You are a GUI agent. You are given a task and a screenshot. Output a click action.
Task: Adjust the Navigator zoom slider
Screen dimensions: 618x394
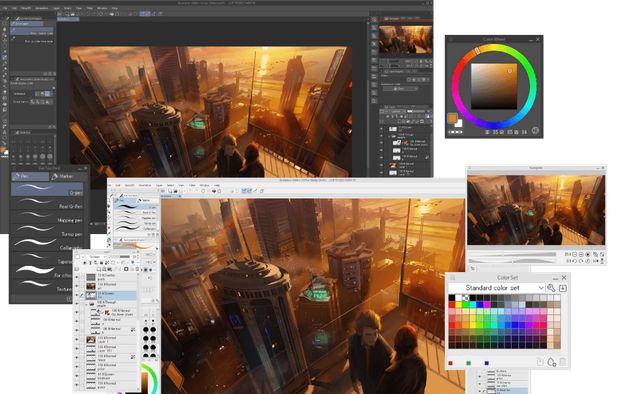pos(512,255)
